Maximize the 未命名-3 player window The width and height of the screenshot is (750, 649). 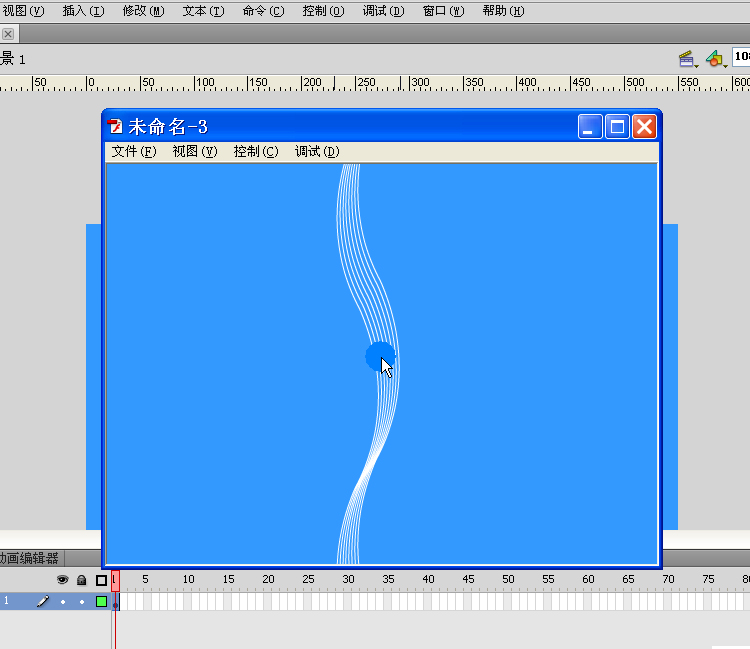[617, 127]
